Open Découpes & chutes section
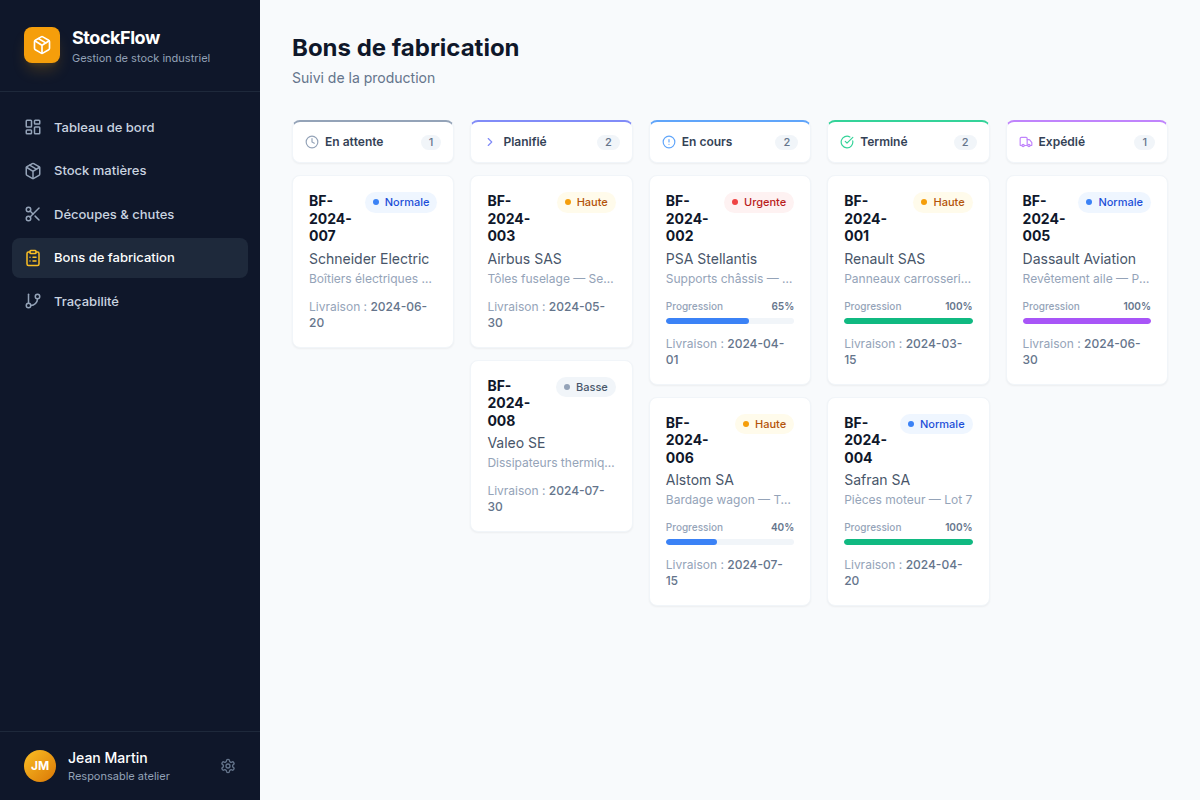The width and height of the screenshot is (1200, 800). pyautogui.click(x=130, y=214)
